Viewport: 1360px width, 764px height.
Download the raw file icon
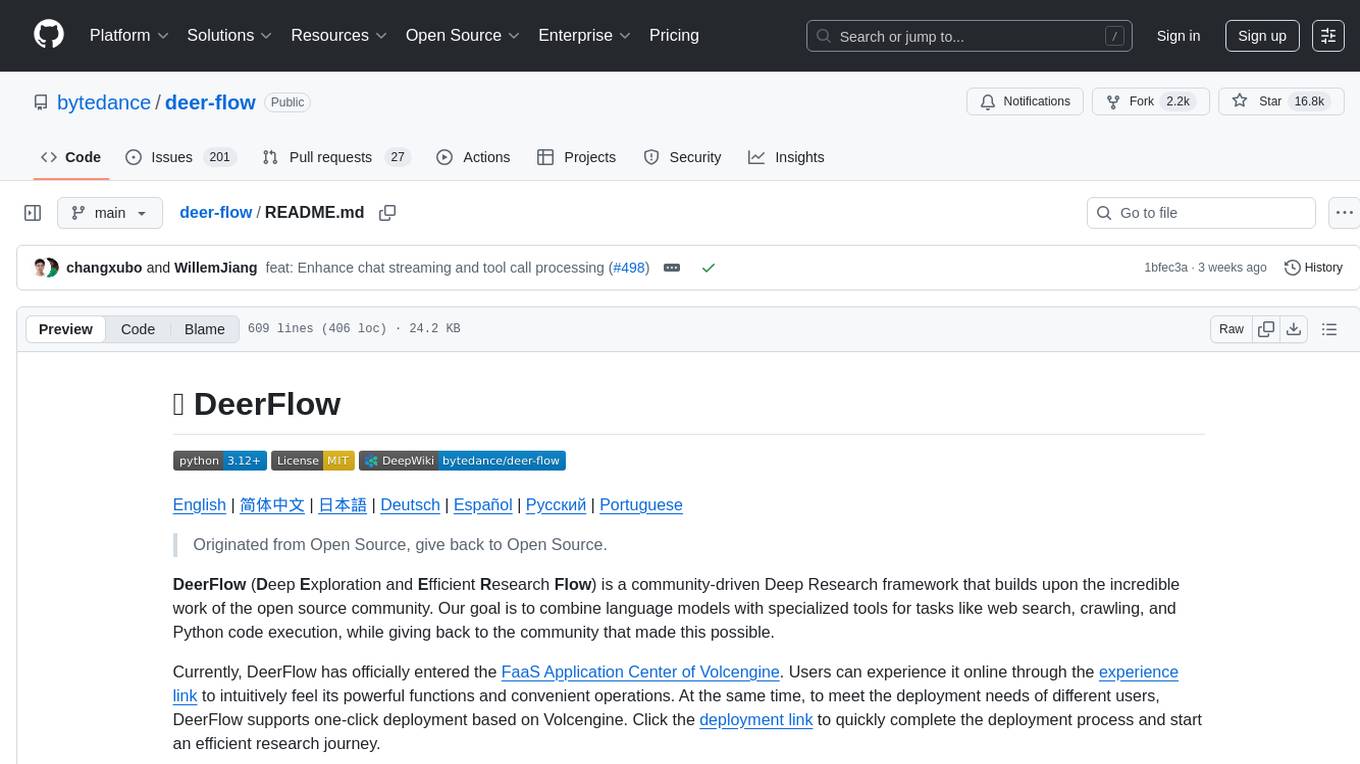coord(1294,329)
